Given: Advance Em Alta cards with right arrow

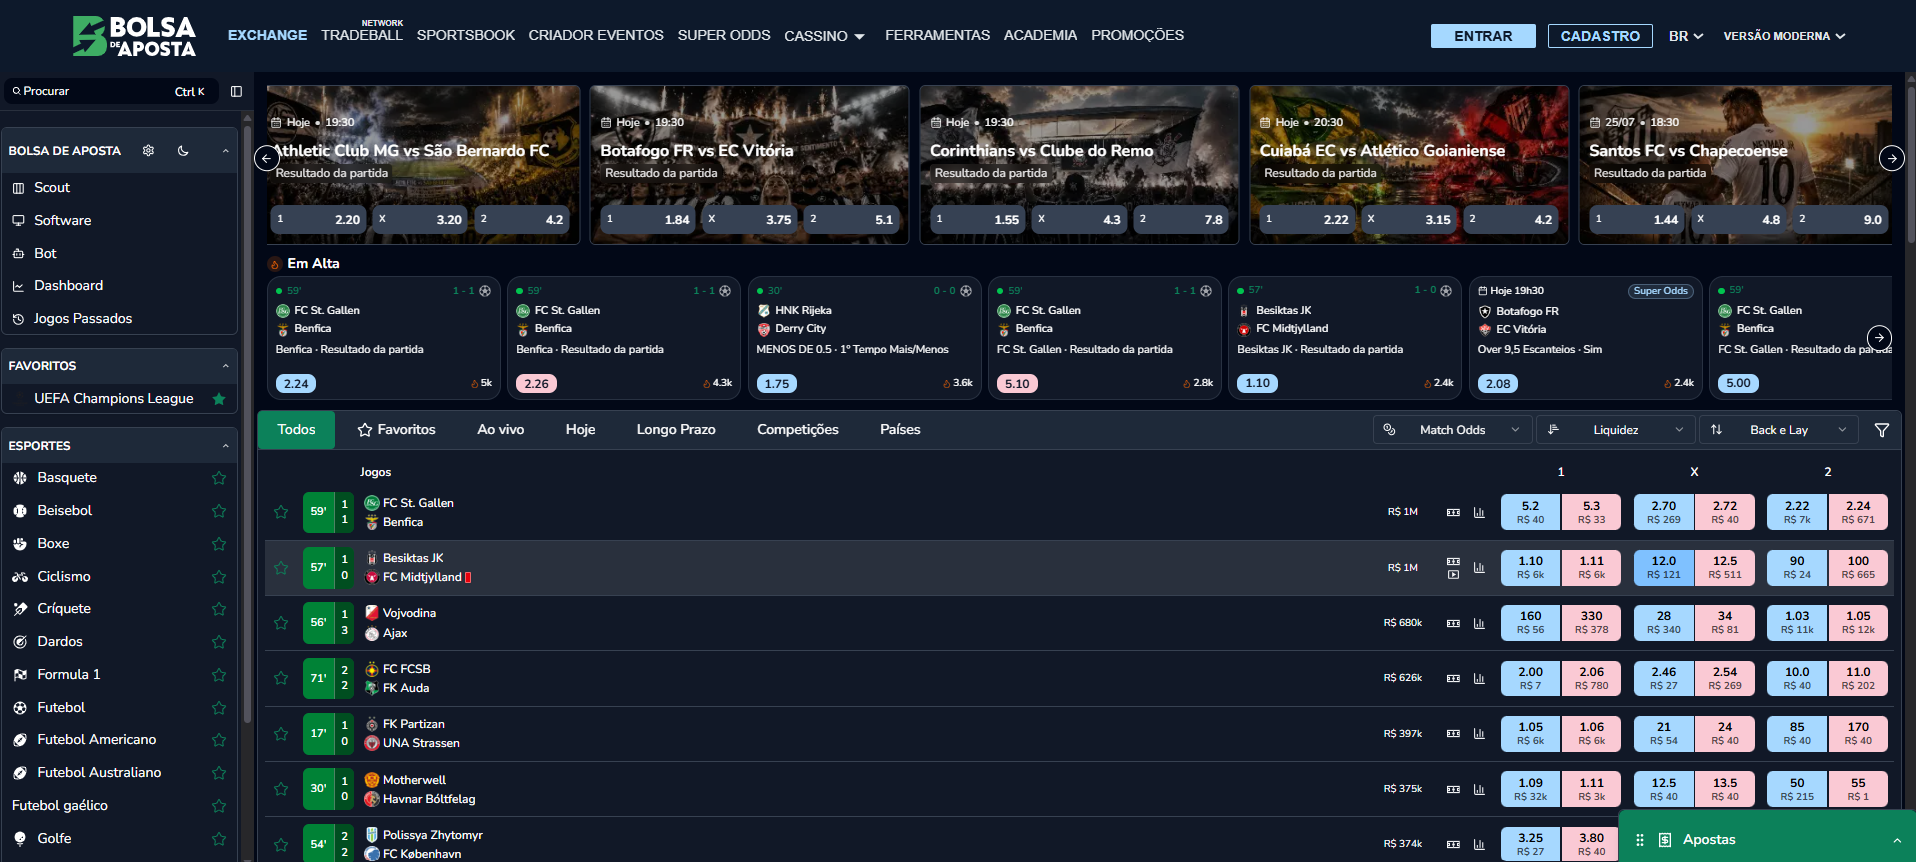Looking at the screenshot, I should coord(1879,337).
